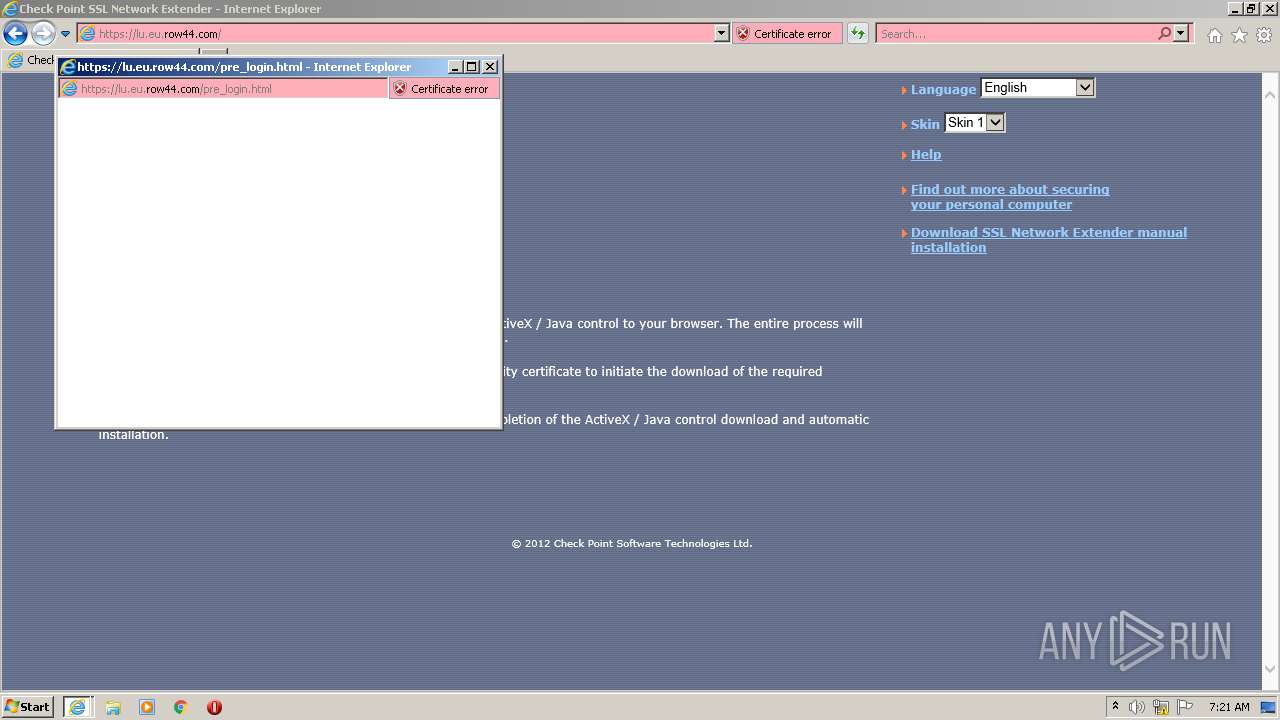
Task: Click Certificate error in popup window
Action: point(444,89)
